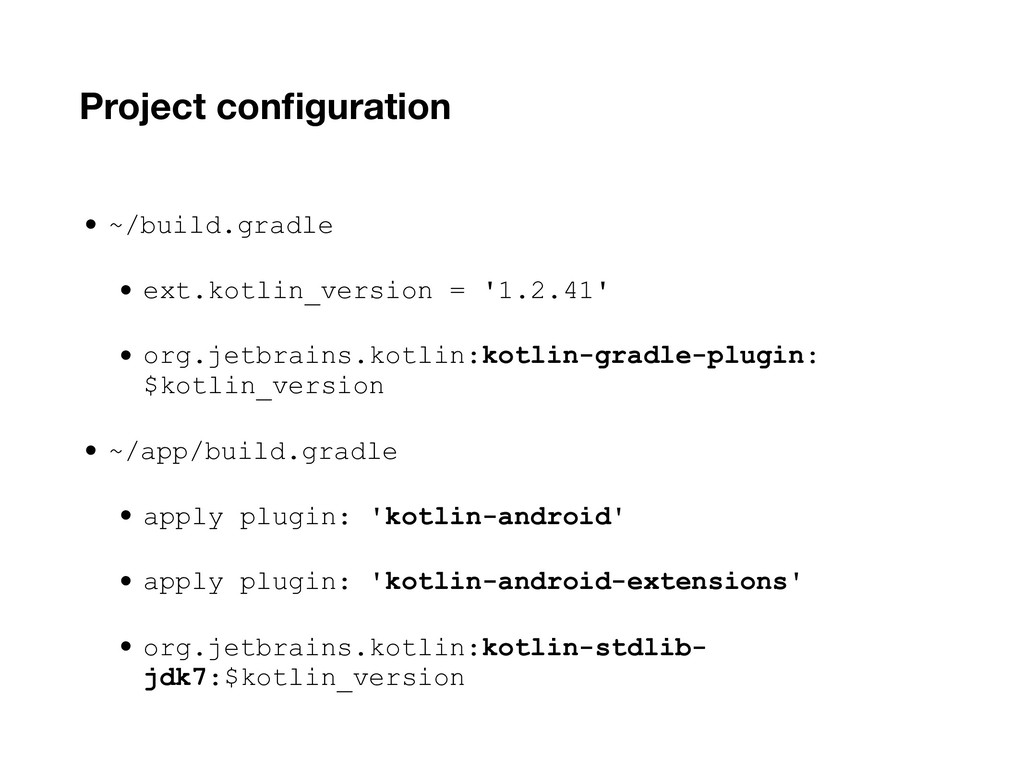Click $kotlin_version below the kotlin-gradle-plugin line
The height and width of the screenshot is (768, 1024).
[264, 386]
